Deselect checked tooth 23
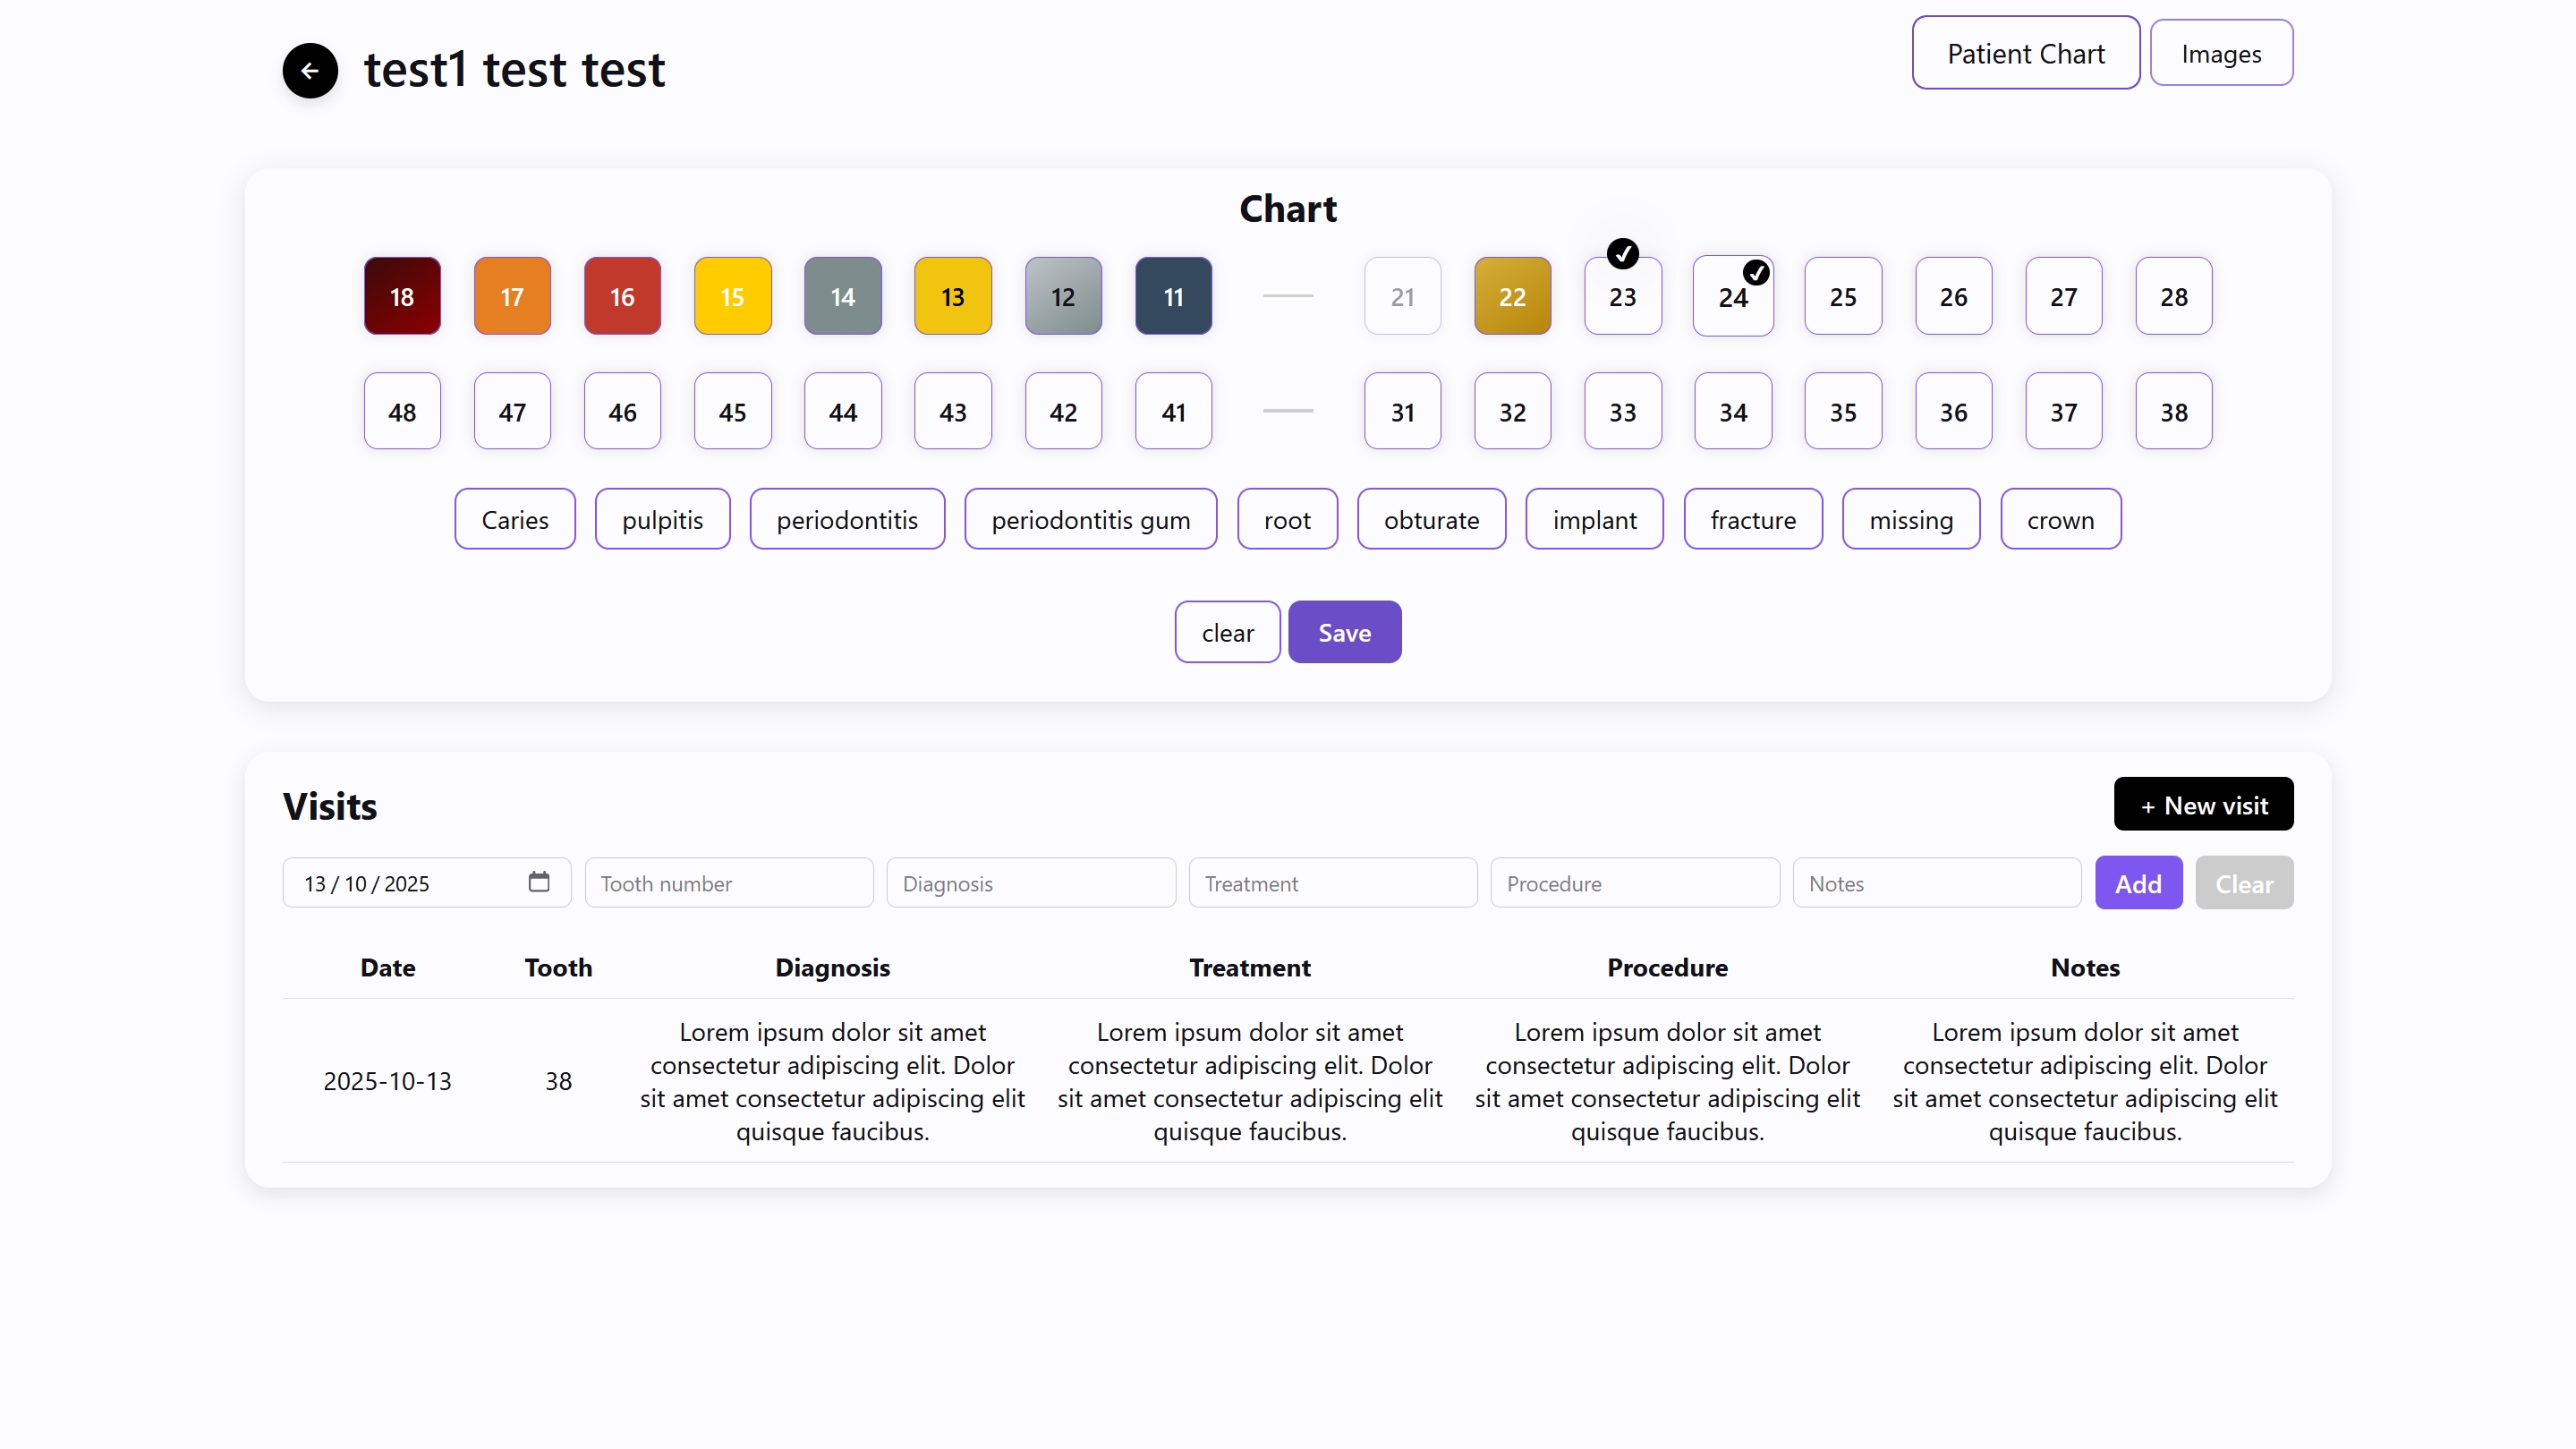The height and width of the screenshot is (1449, 2576). (1622, 296)
